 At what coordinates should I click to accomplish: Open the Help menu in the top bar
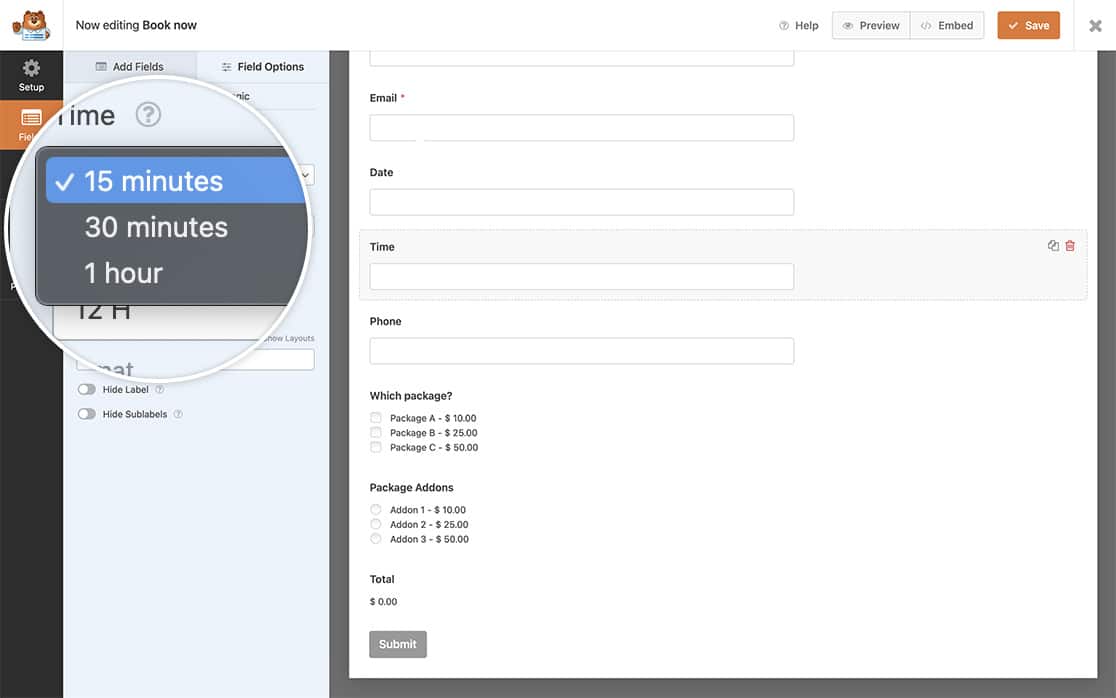click(799, 25)
